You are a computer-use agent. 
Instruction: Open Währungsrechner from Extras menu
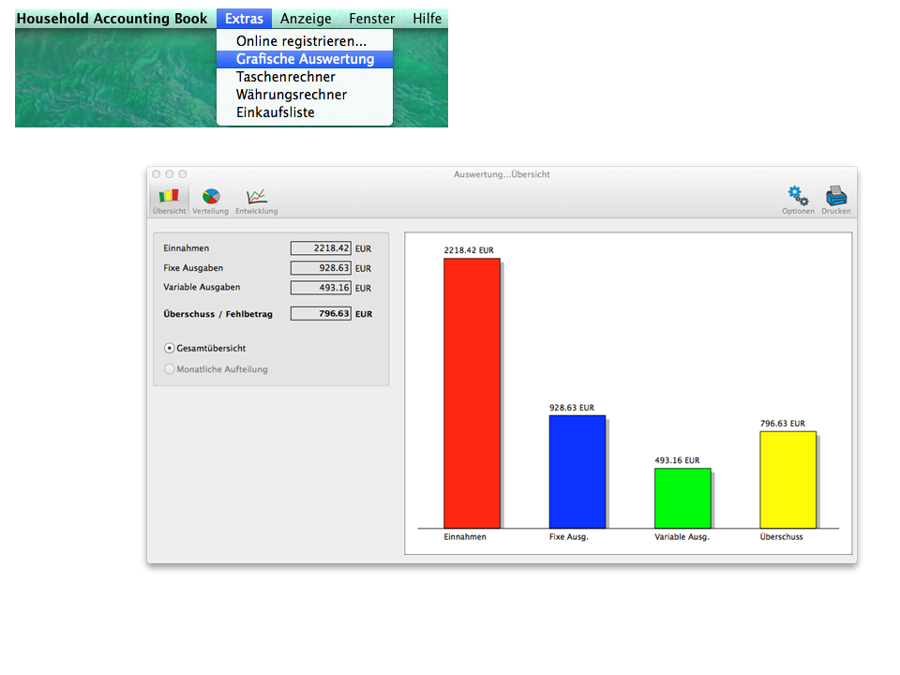click(291, 95)
